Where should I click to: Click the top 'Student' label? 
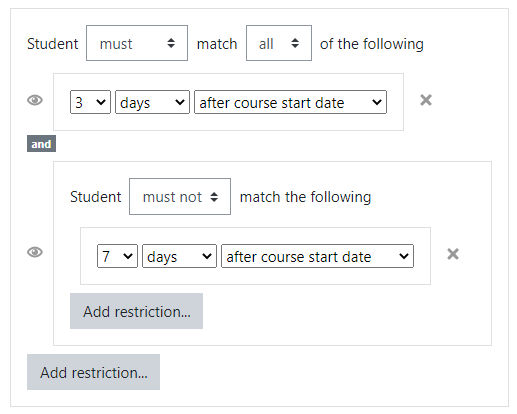[x=53, y=44]
